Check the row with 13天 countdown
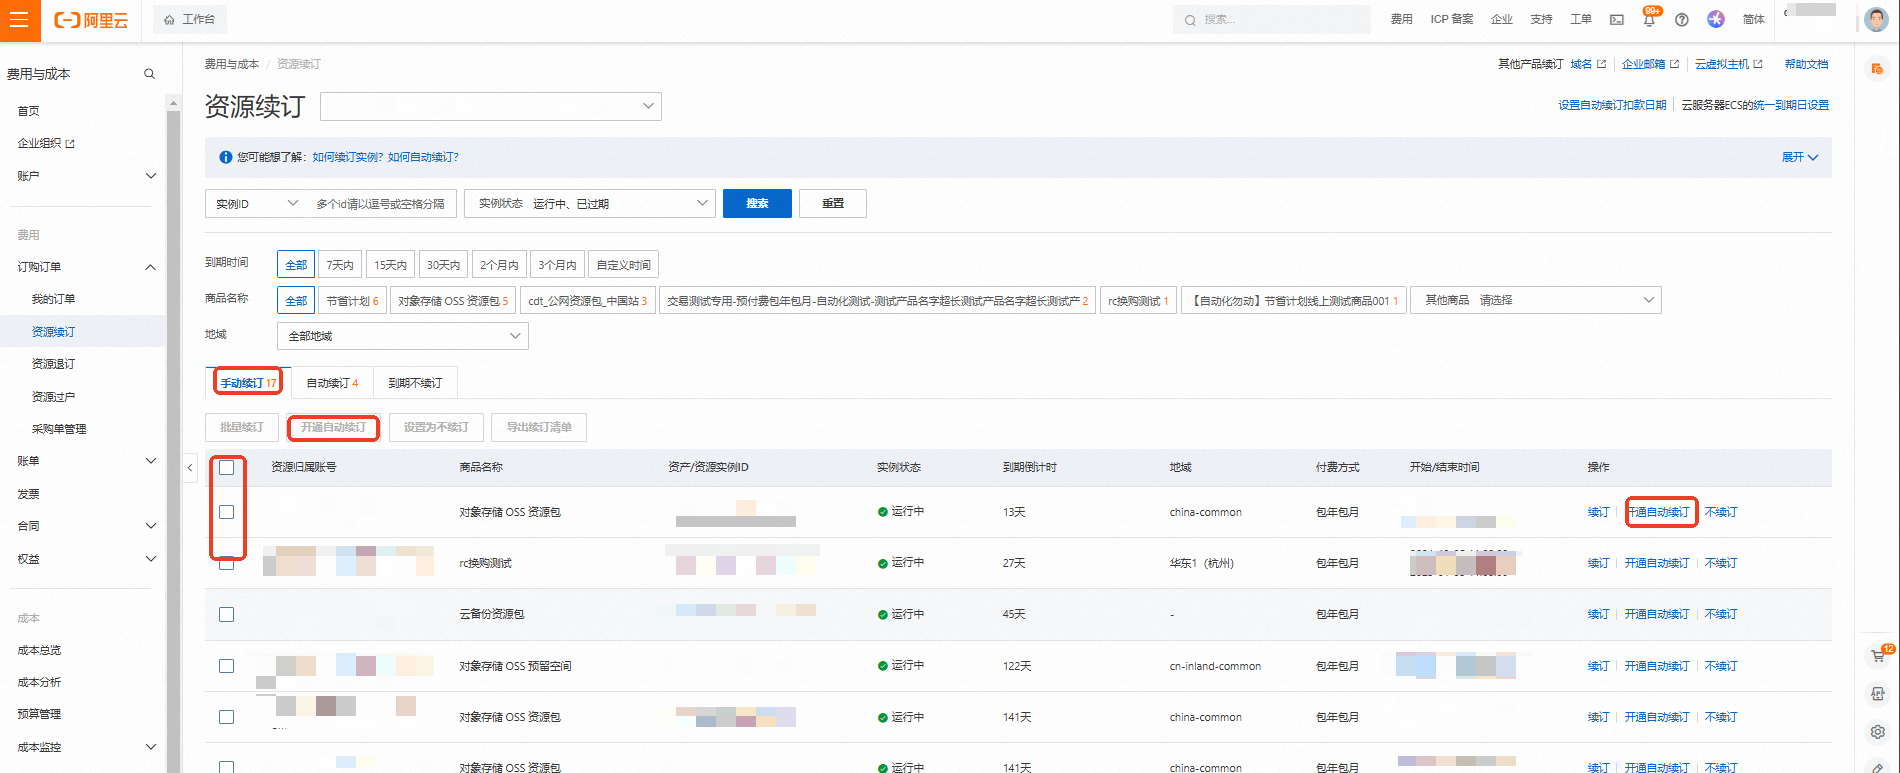The height and width of the screenshot is (773, 1900). point(227,512)
